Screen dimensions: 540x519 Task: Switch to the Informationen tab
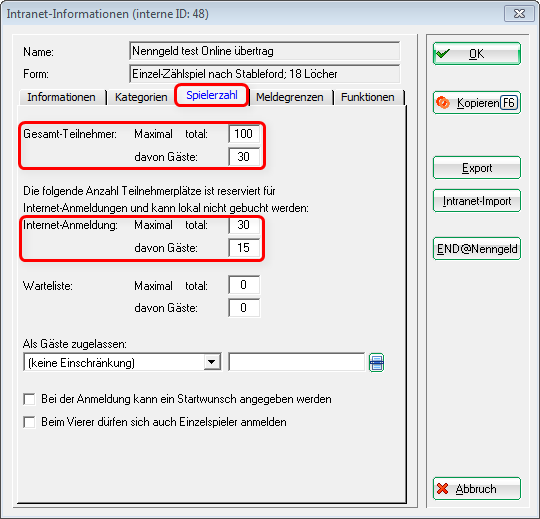[x=62, y=97]
